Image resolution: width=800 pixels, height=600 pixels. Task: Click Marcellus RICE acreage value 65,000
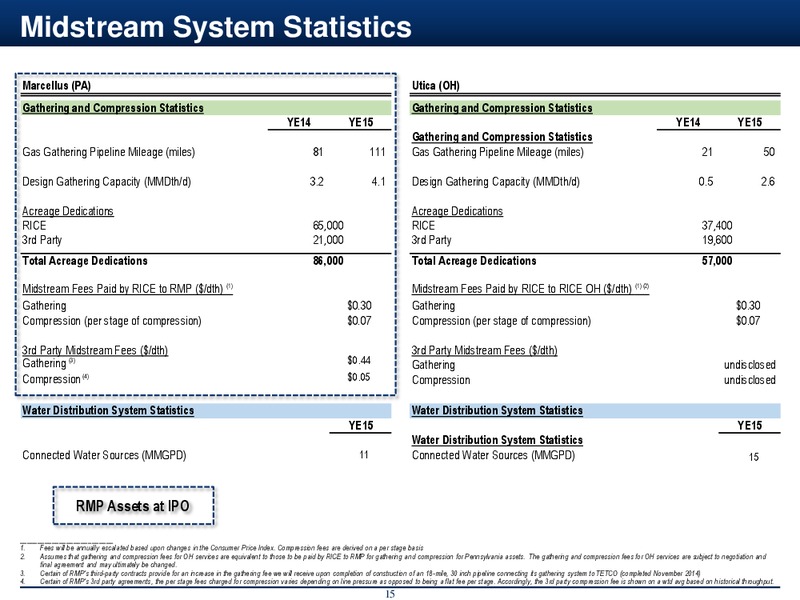pyautogui.click(x=328, y=226)
